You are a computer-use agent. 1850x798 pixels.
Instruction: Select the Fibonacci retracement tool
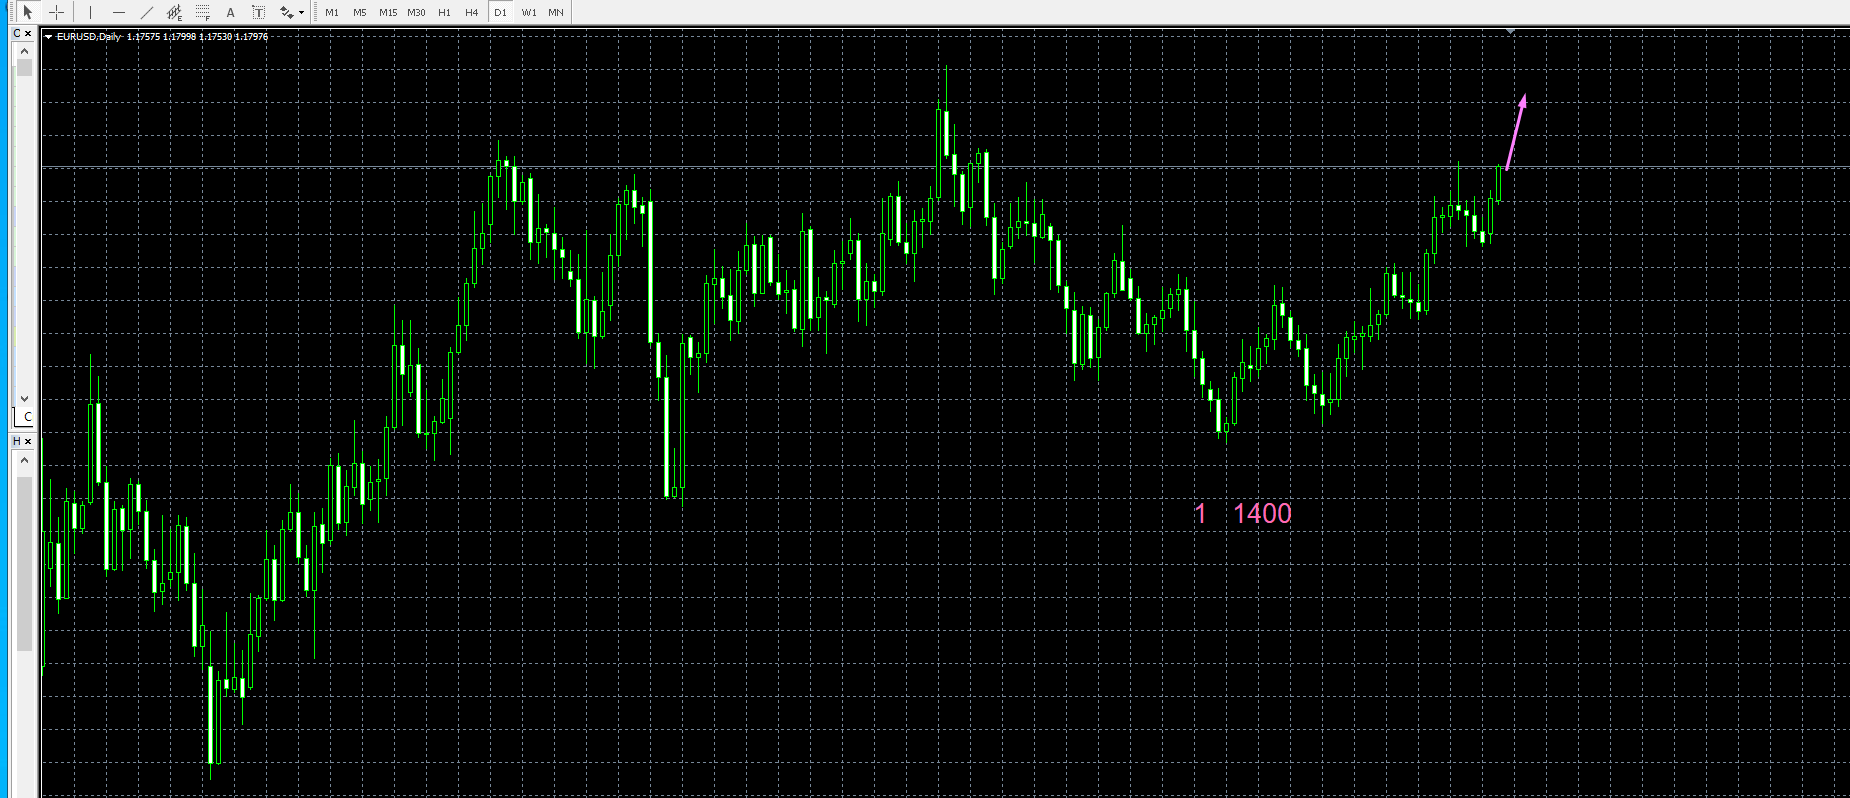click(x=203, y=12)
